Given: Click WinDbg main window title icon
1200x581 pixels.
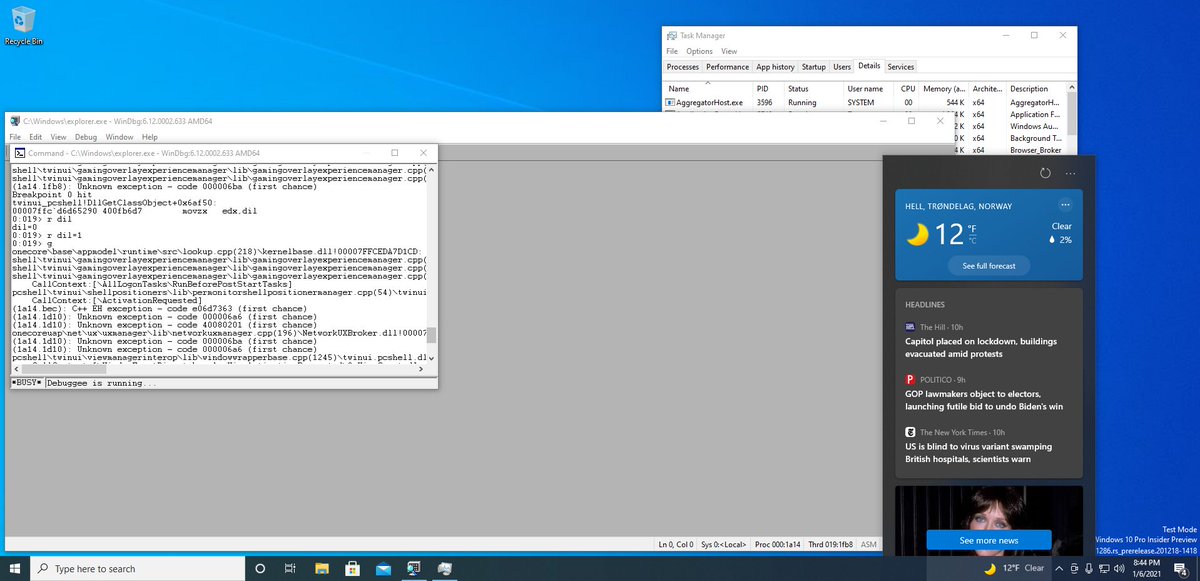Looking at the screenshot, I should pyautogui.click(x=14, y=121).
